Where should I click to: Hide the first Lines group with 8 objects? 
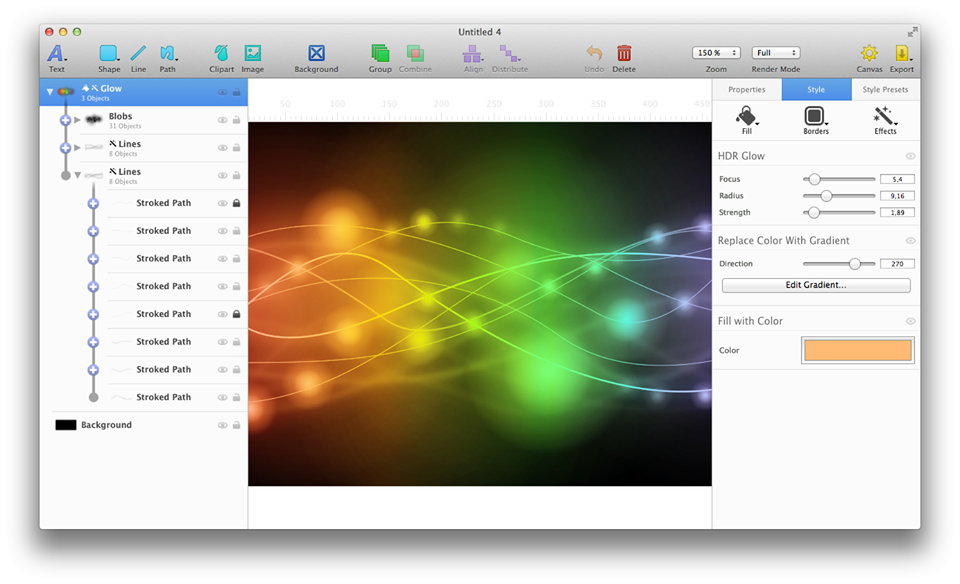222,148
